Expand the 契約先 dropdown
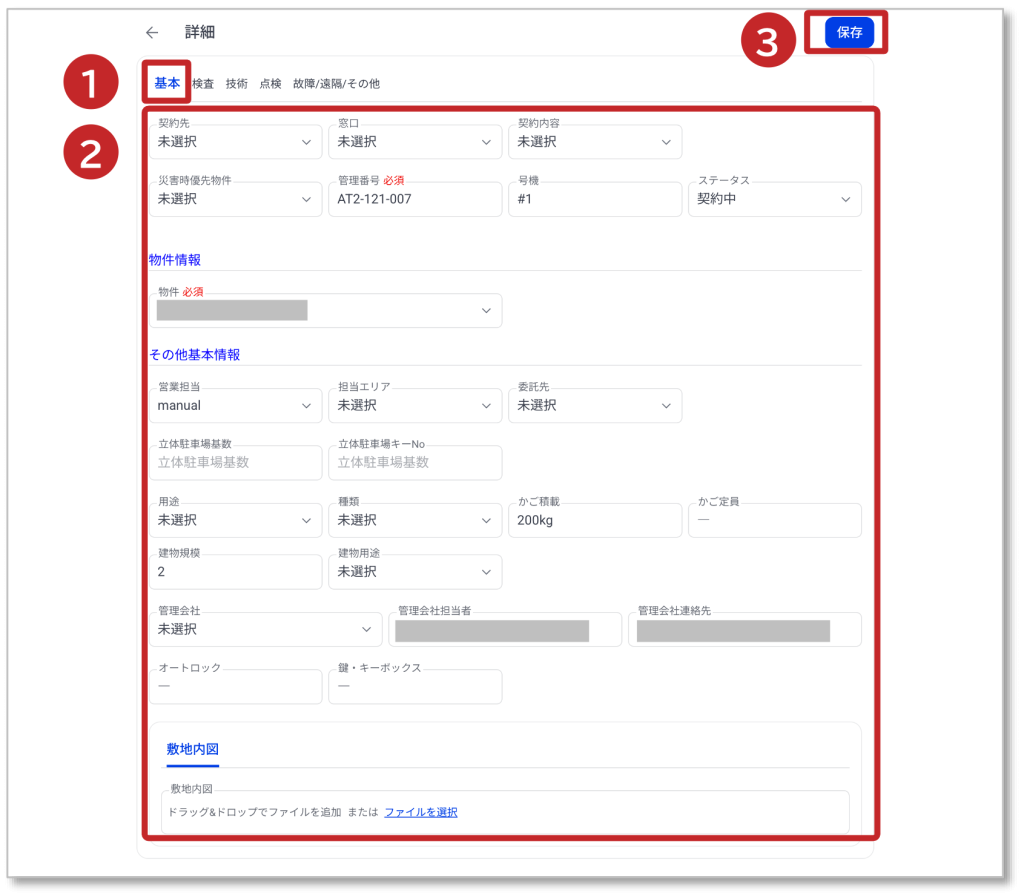The width and height of the screenshot is (1024, 896). tap(235, 142)
